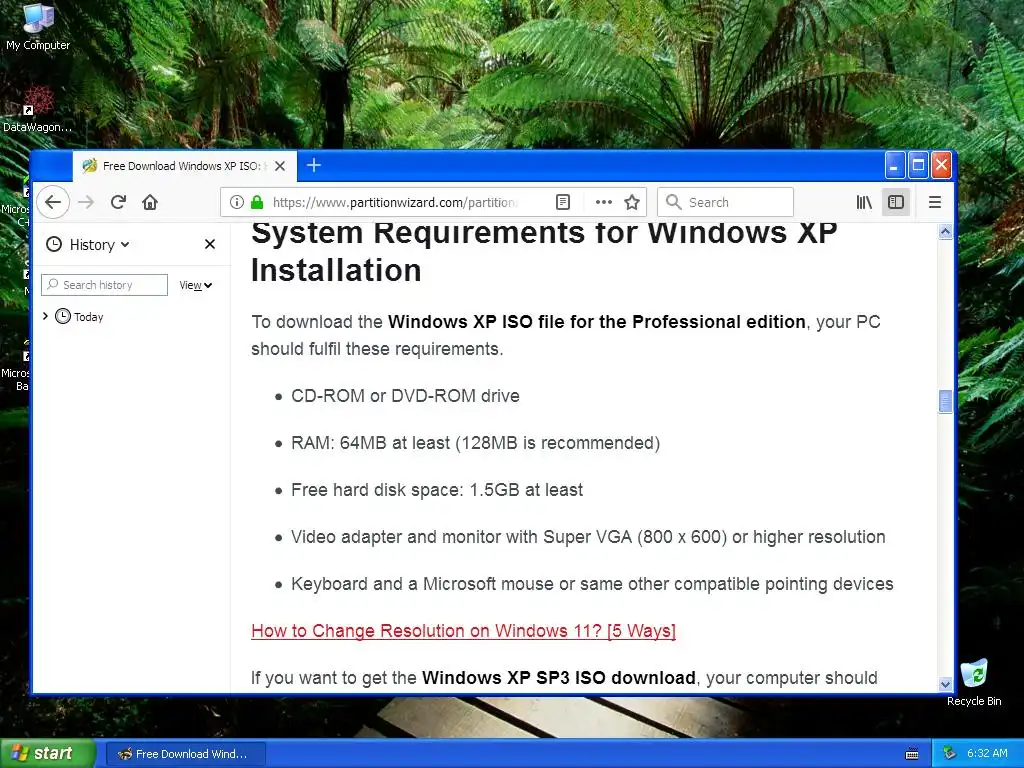Open the History sidebar switcher dropdown

click(88, 245)
